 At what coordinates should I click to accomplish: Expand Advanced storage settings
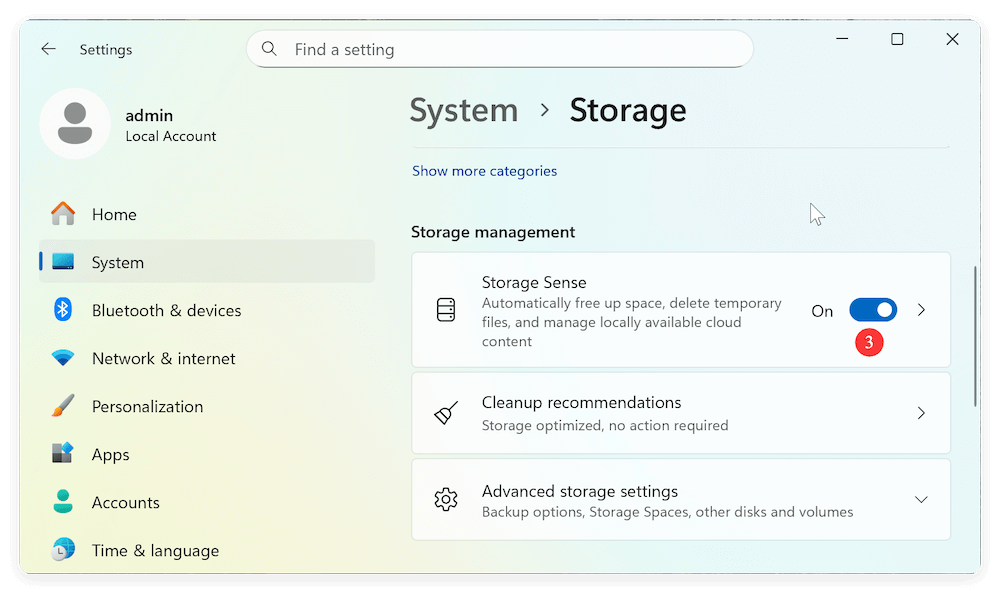[x=921, y=500]
